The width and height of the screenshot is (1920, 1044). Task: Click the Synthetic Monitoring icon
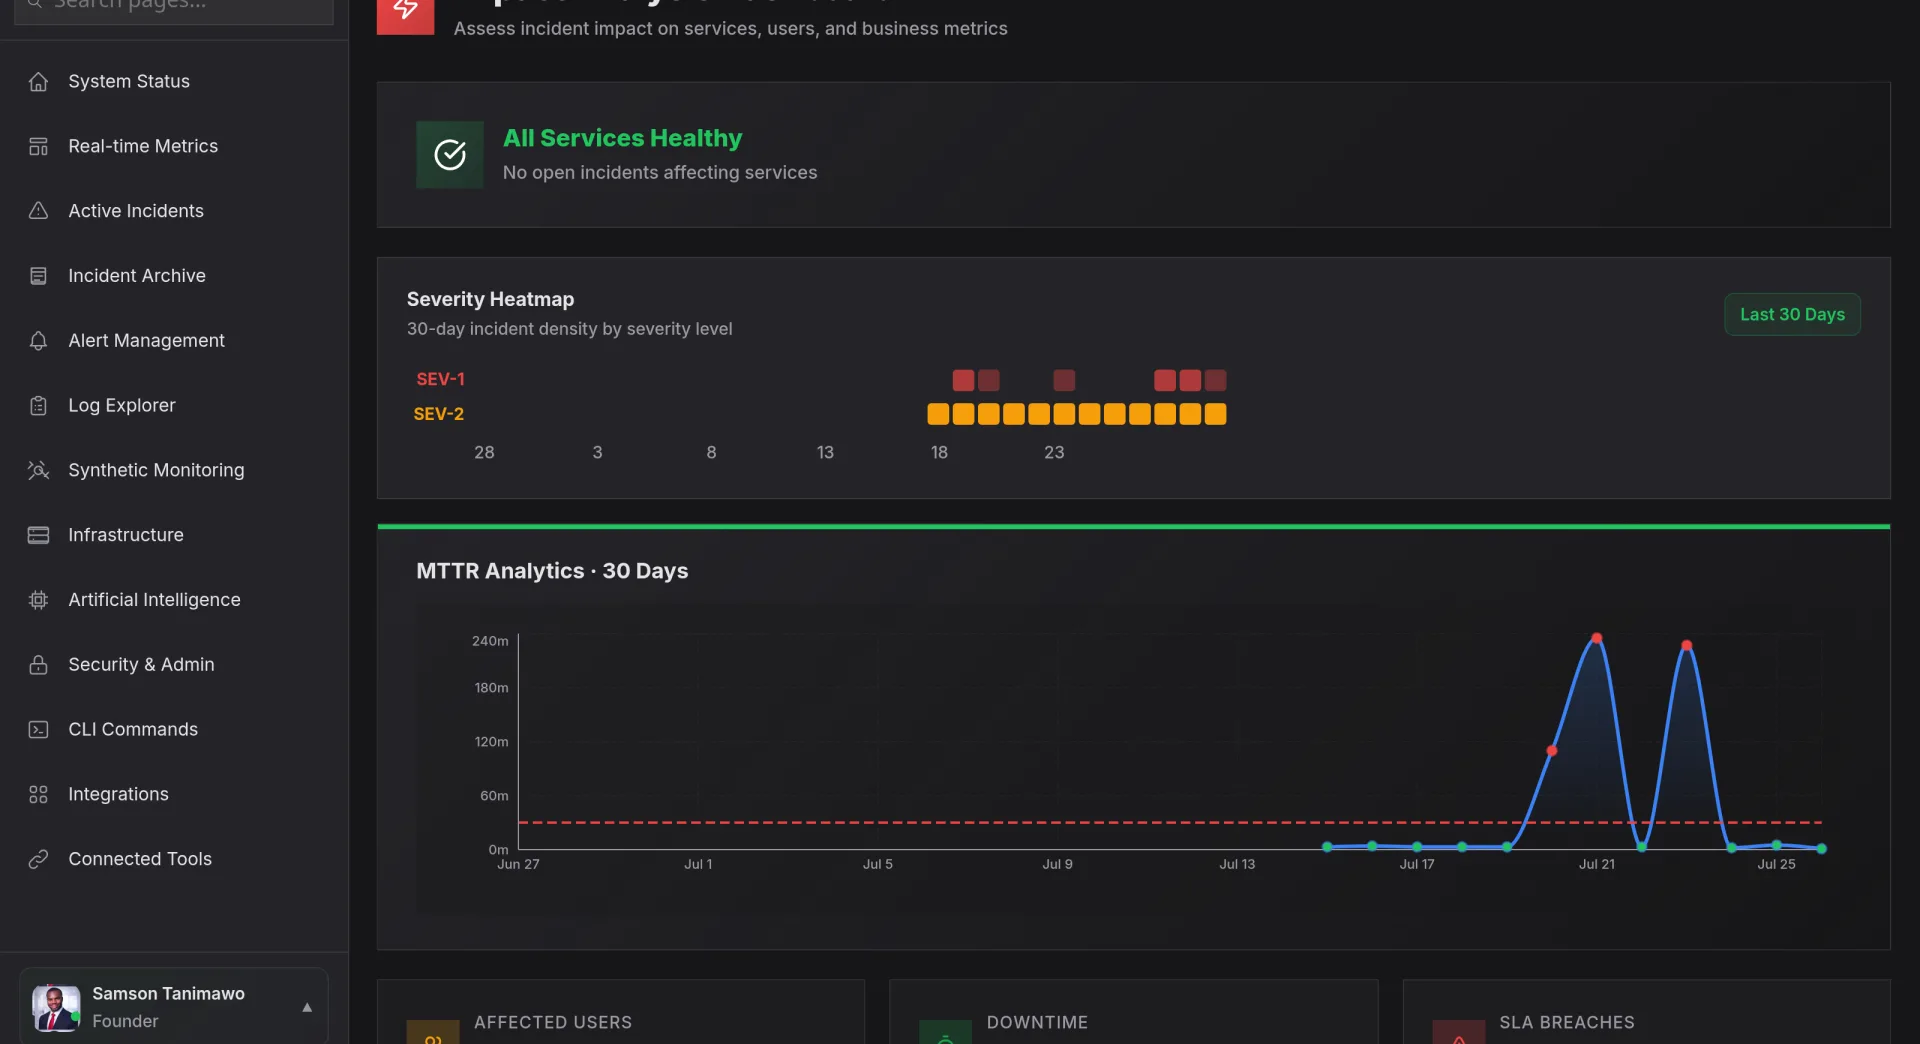(x=38, y=470)
